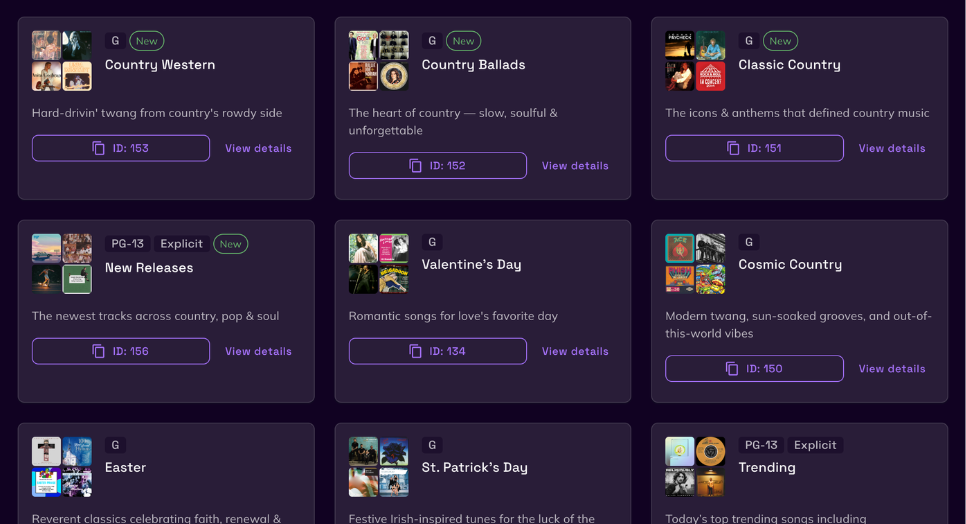Click the New badge on New Releases
The width and height of the screenshot is (966, 524).
(230, 244)
